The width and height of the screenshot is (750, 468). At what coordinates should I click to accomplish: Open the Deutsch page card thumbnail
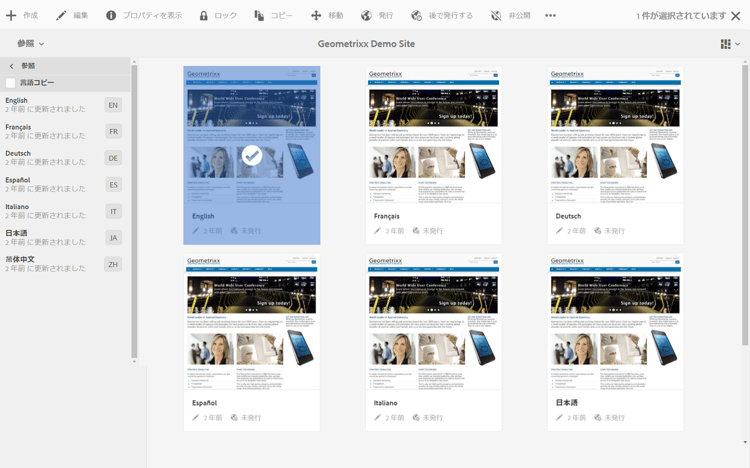click(x=615, y=135)
